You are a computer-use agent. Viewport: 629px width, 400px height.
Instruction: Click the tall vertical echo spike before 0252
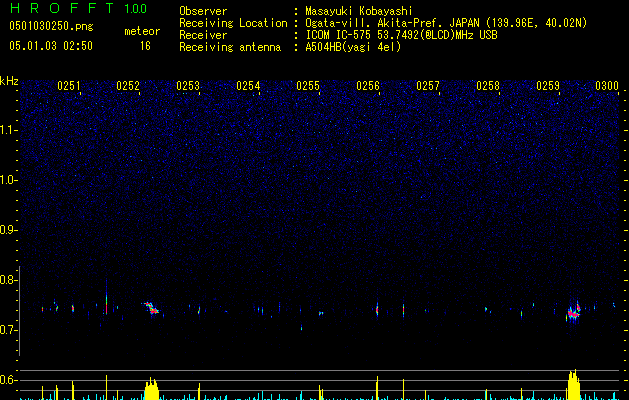(x=106, y=299)
